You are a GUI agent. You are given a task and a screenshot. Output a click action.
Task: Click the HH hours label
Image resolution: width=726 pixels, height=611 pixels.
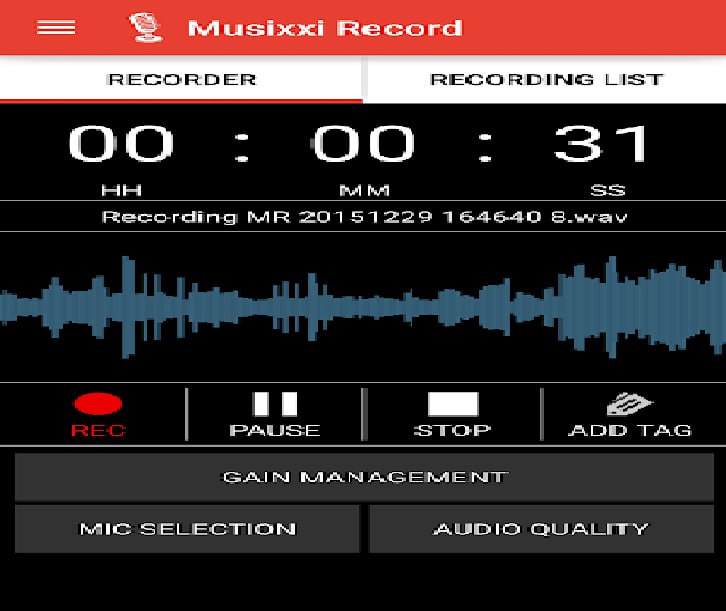[121, 190]
